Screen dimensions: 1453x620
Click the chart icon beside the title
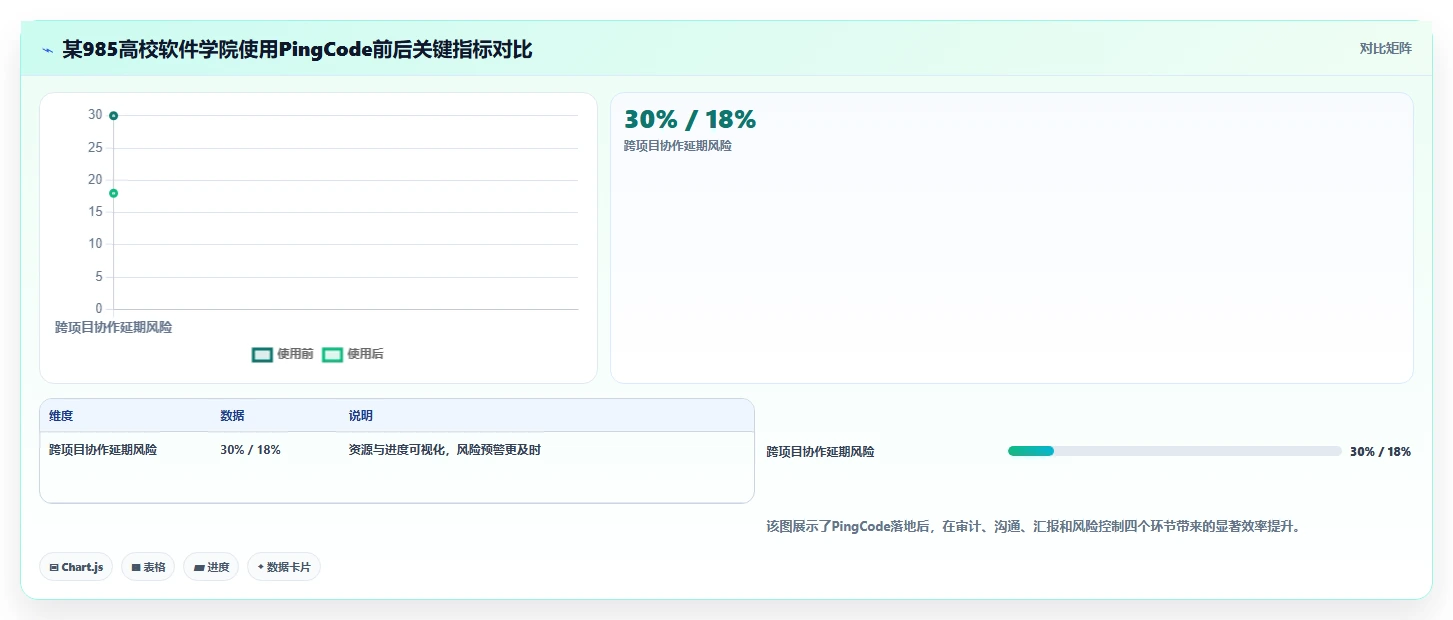coord(47,50)
